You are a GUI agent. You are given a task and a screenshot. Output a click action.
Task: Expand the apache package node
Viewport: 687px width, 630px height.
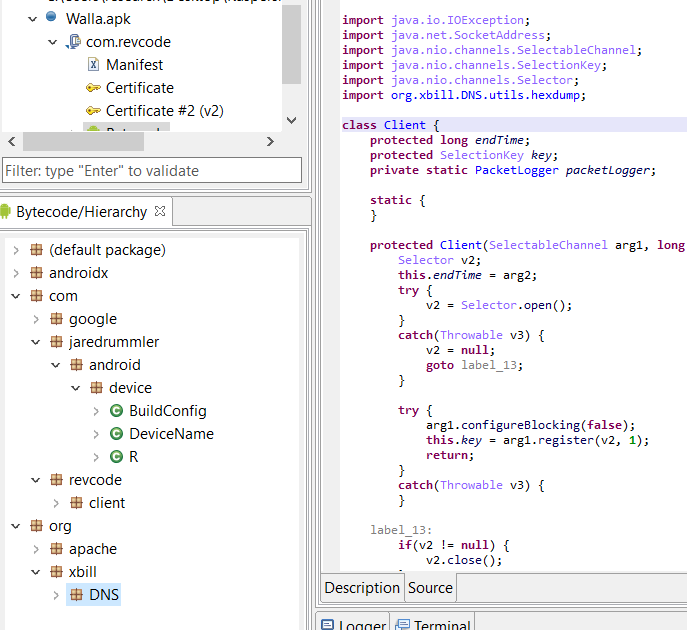pos(36,549)
